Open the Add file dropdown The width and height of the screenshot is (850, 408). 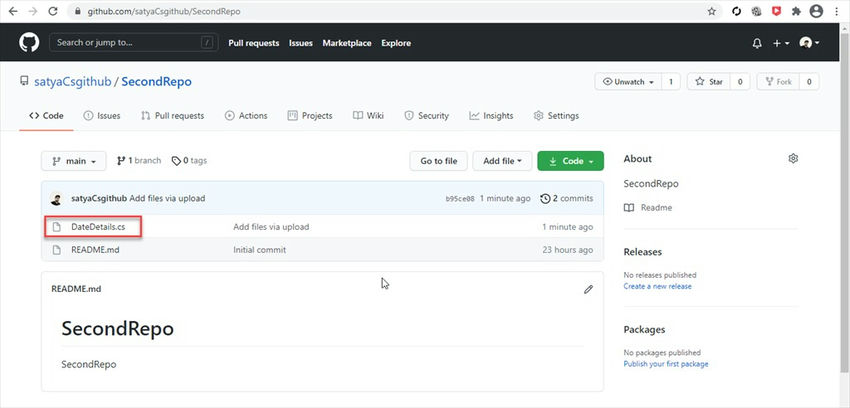[x=502, y=161]
